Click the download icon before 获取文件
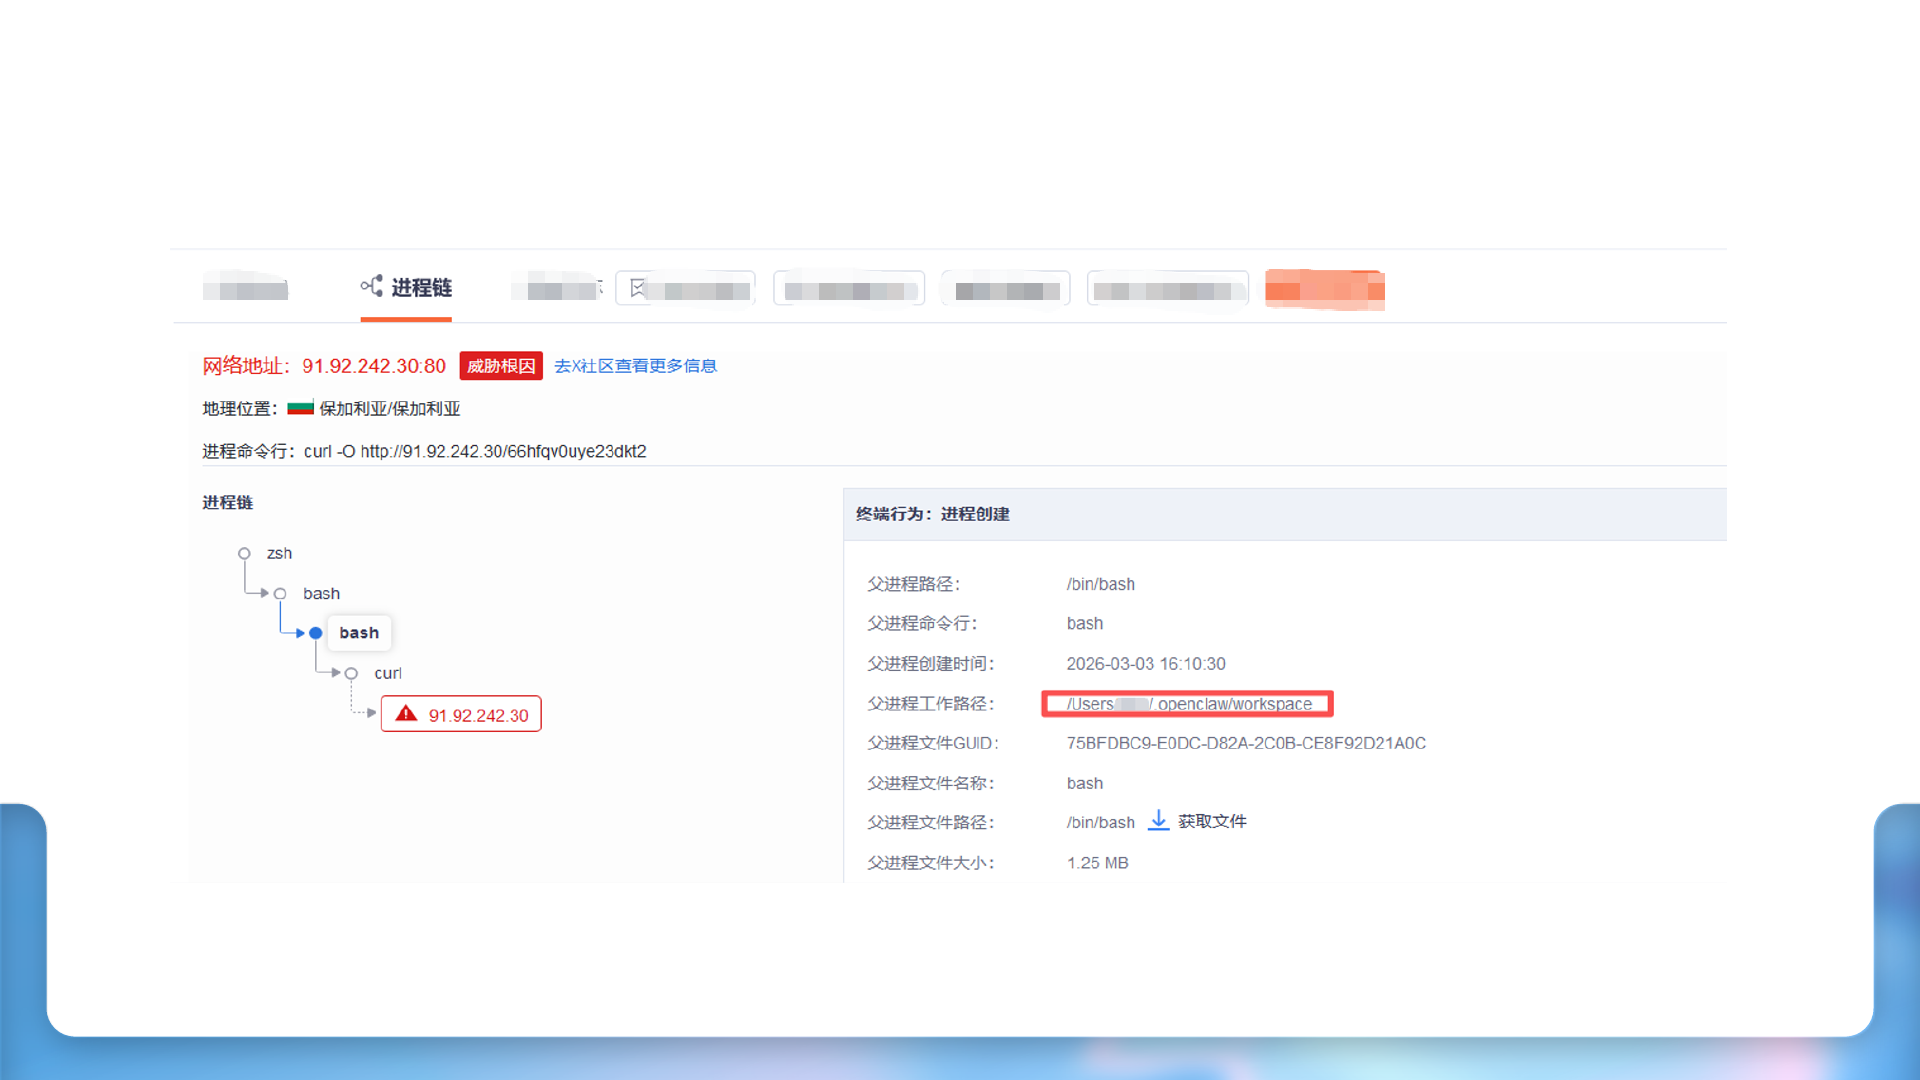 (1158, 820)
